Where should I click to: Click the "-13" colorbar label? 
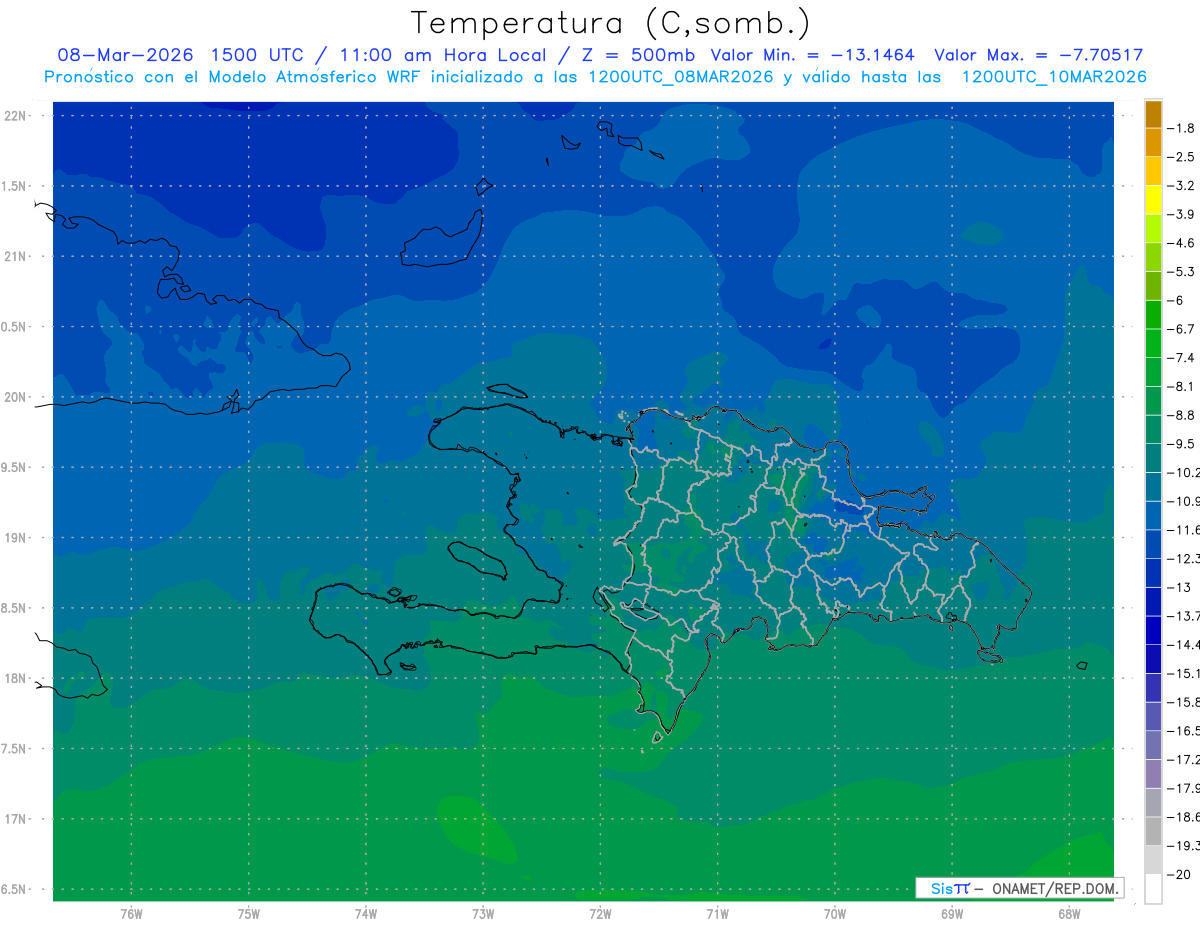[1180, 588]
